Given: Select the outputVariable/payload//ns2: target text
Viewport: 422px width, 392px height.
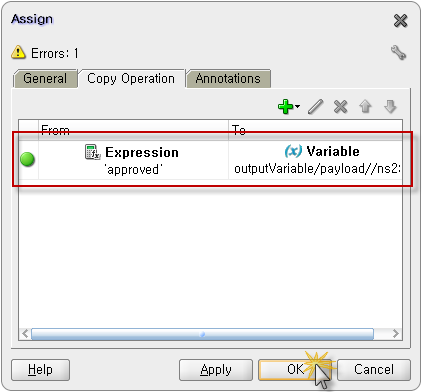Looking at the screenshot, I should [317, 169].
